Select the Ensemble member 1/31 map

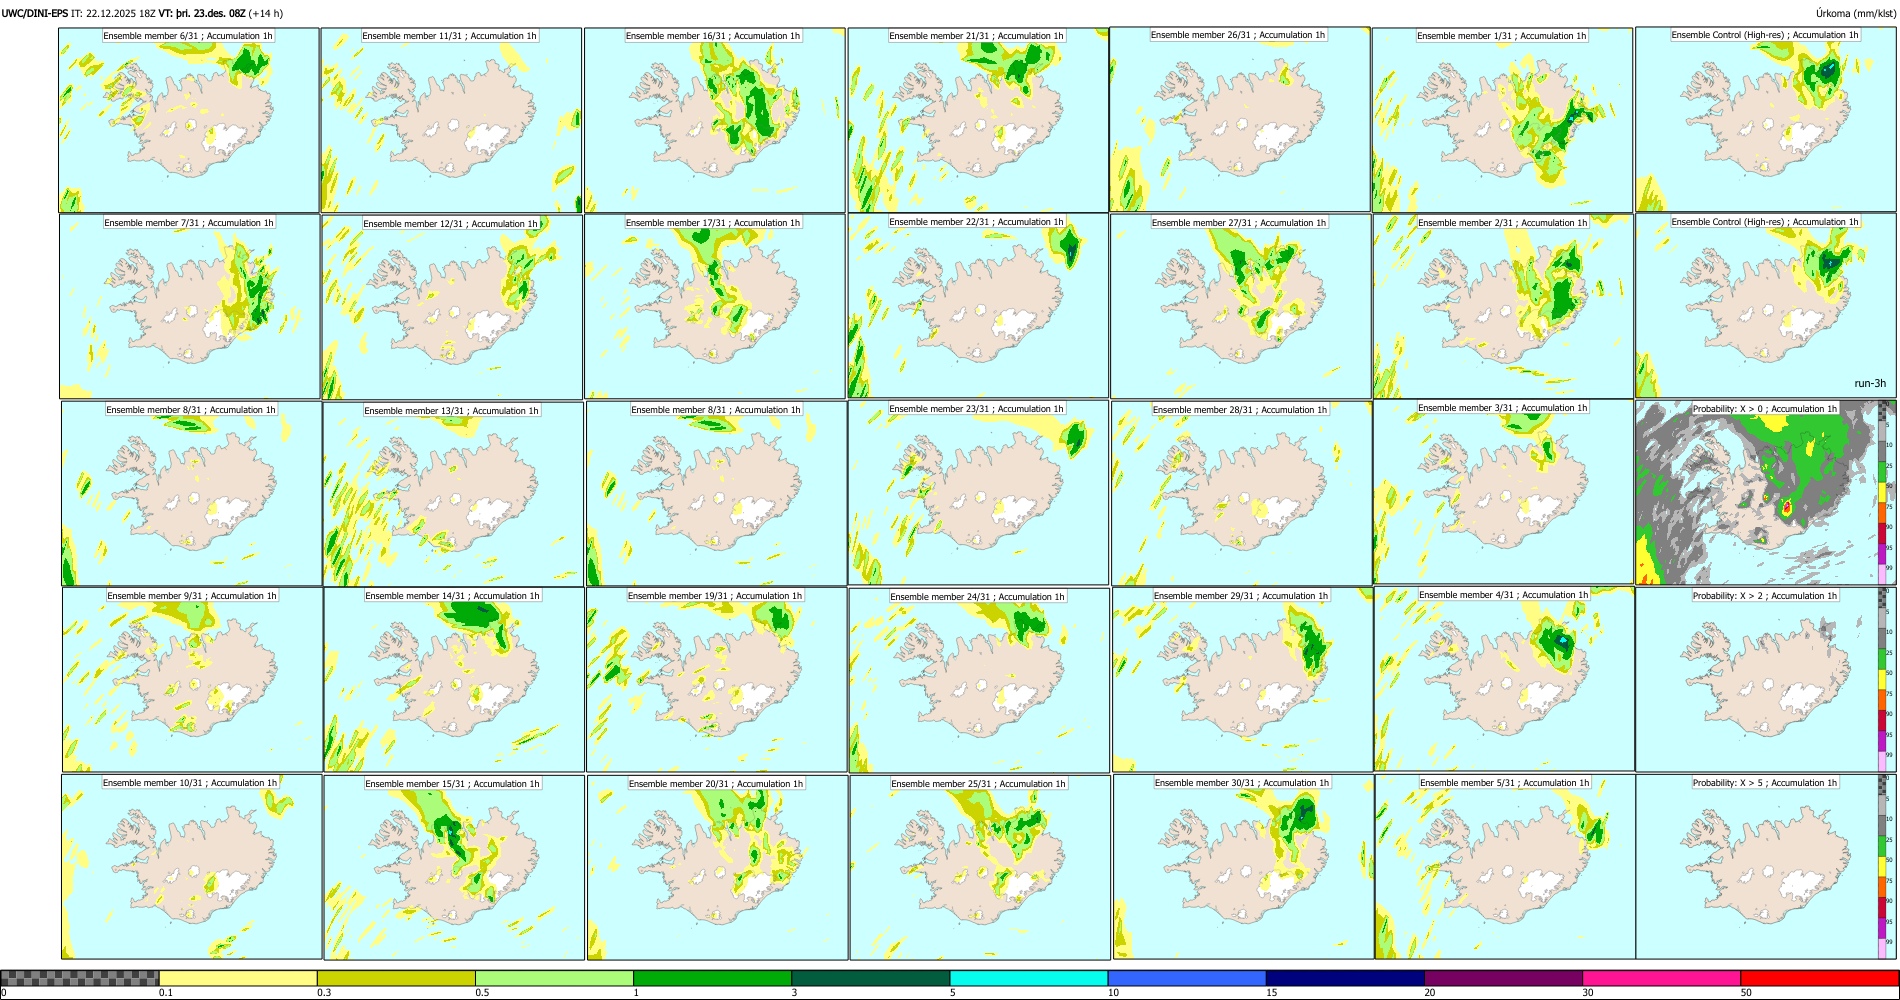click(1502, 120)
